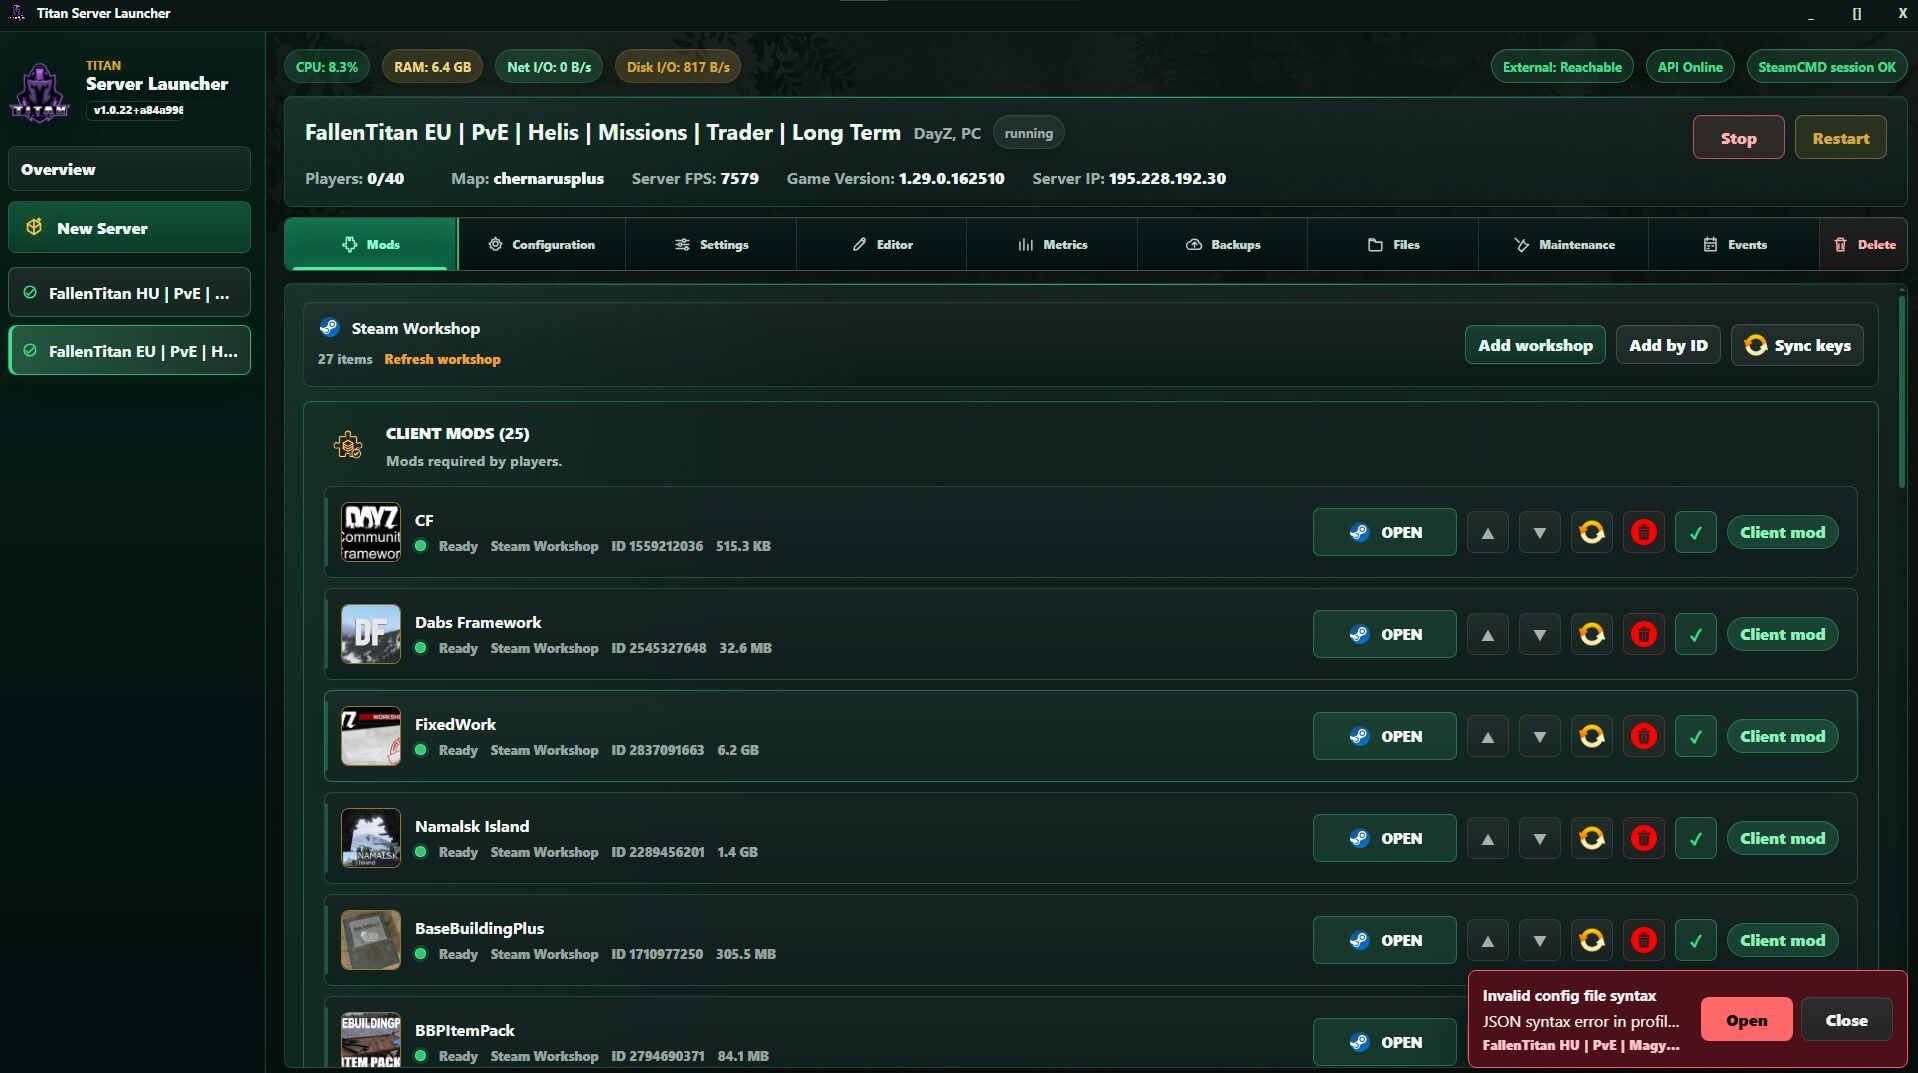The width and height of the screenshot is (1918, 1073).
Task: Switch to the Settings tab
Action: click(x=711, y=244)
